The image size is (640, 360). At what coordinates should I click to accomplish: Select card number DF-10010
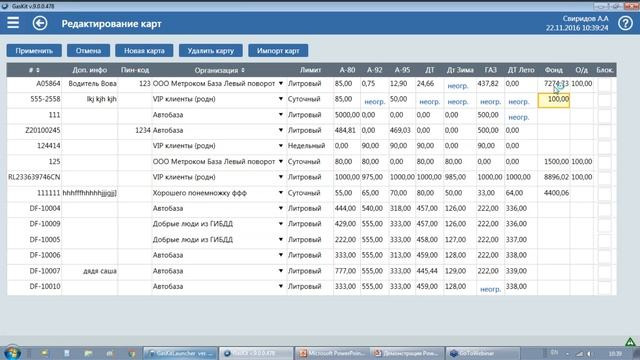(44, 287)
